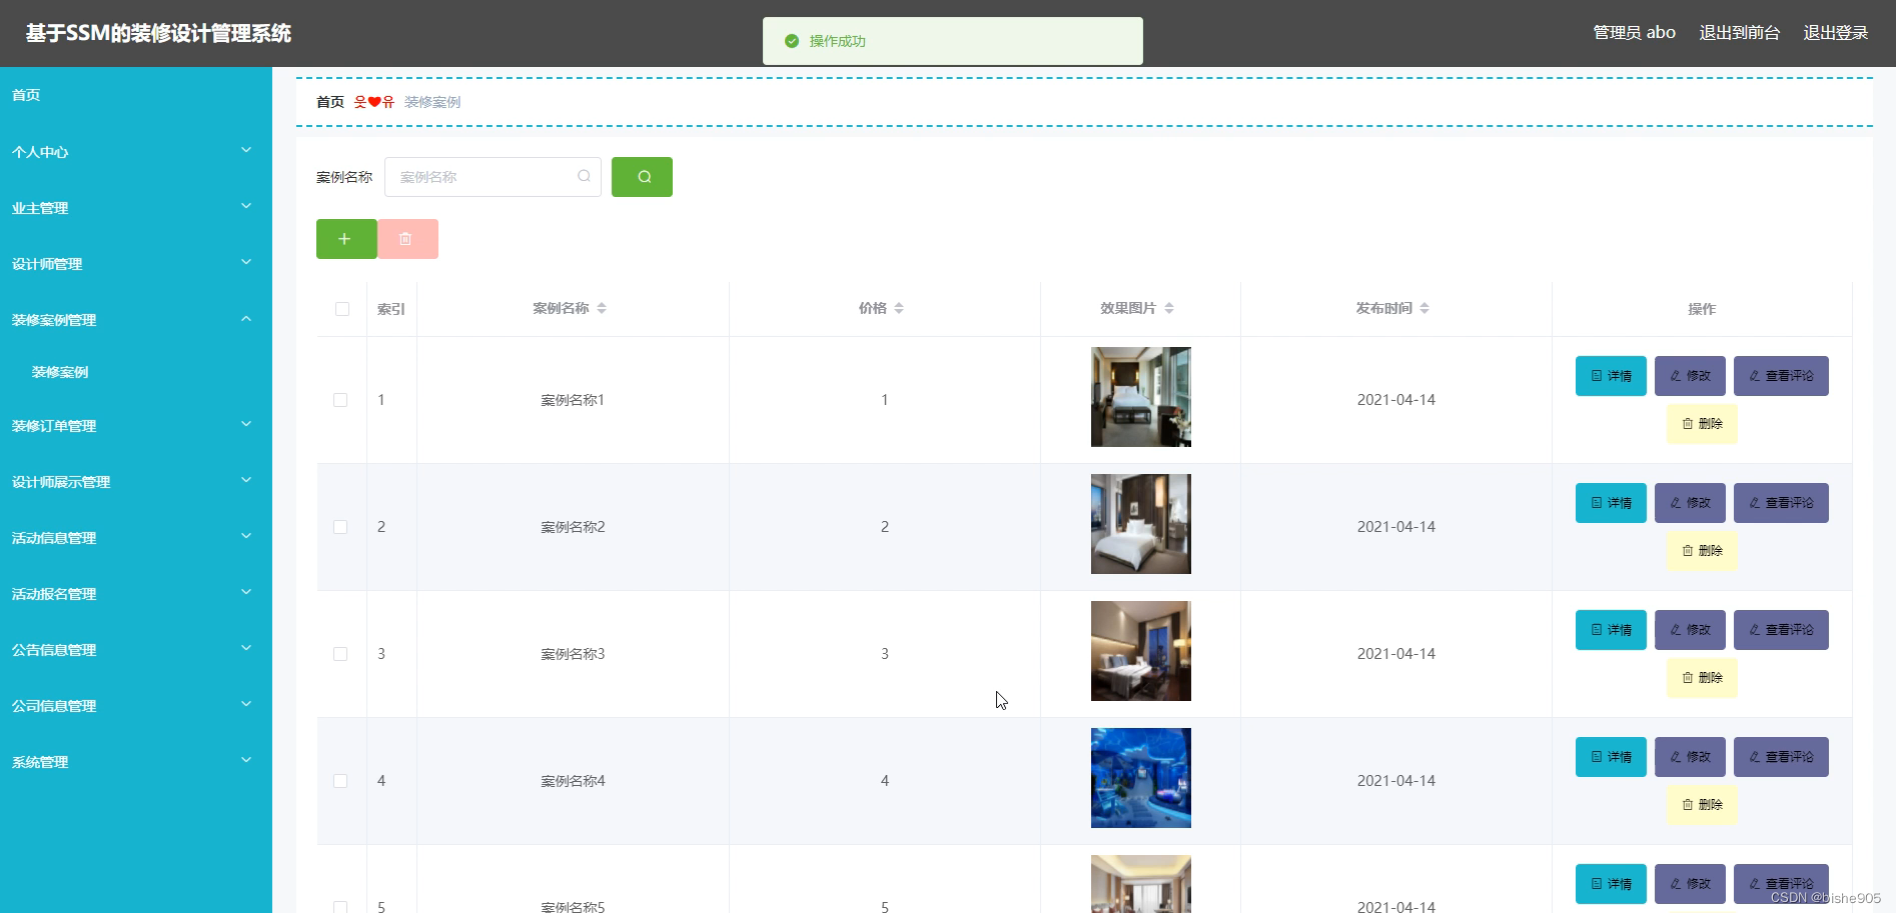
Task: Click 修改 for 案例名称1 row
Action: [1690, 376]
